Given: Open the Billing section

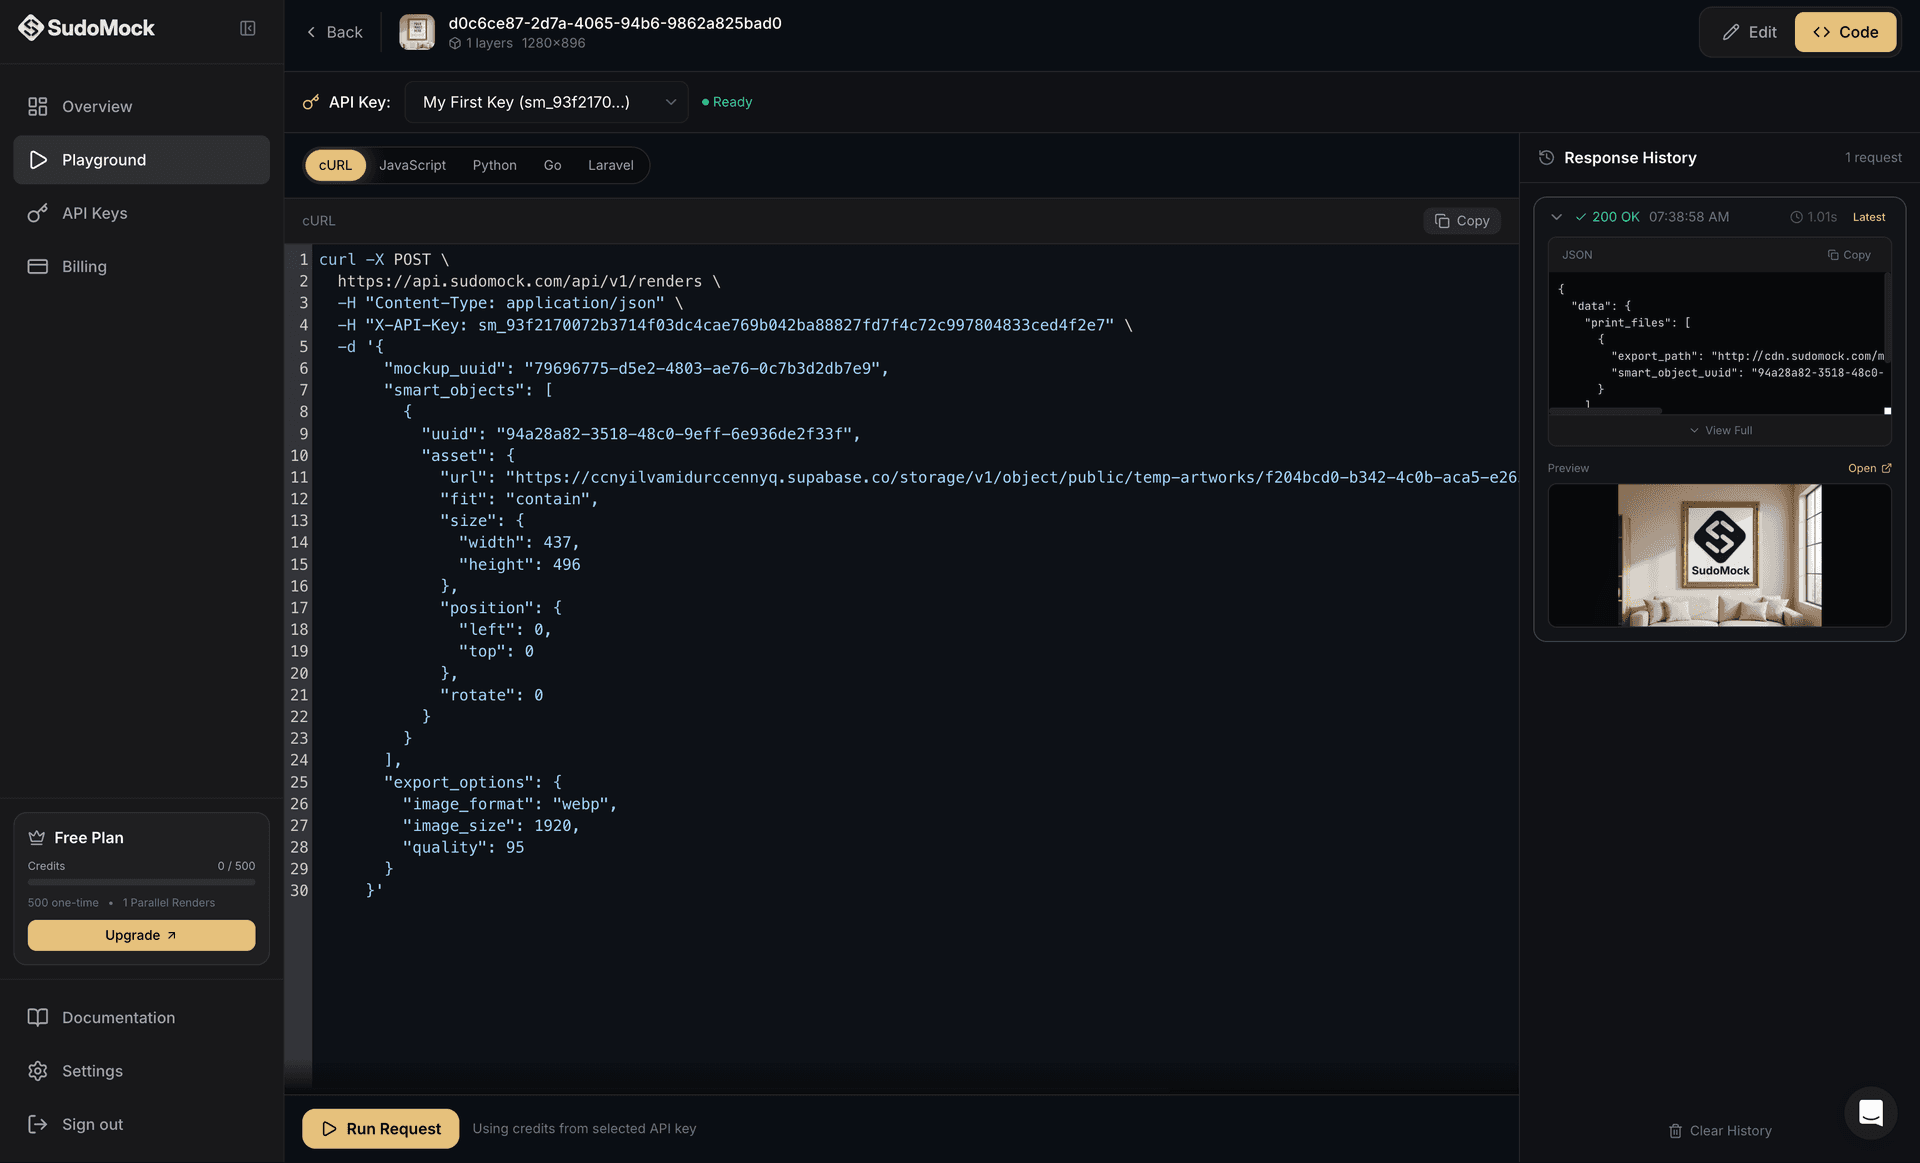Looking at the screenshot, I should coord(84,266).
